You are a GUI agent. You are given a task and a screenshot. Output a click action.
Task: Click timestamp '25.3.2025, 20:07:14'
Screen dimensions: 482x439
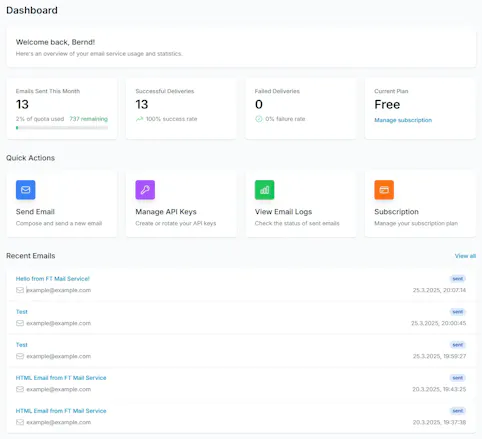point(439,290)
